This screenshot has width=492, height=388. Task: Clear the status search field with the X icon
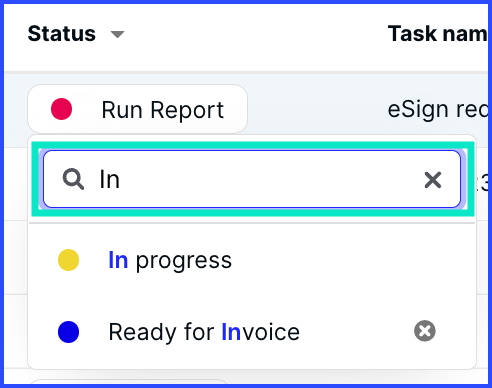433,180
